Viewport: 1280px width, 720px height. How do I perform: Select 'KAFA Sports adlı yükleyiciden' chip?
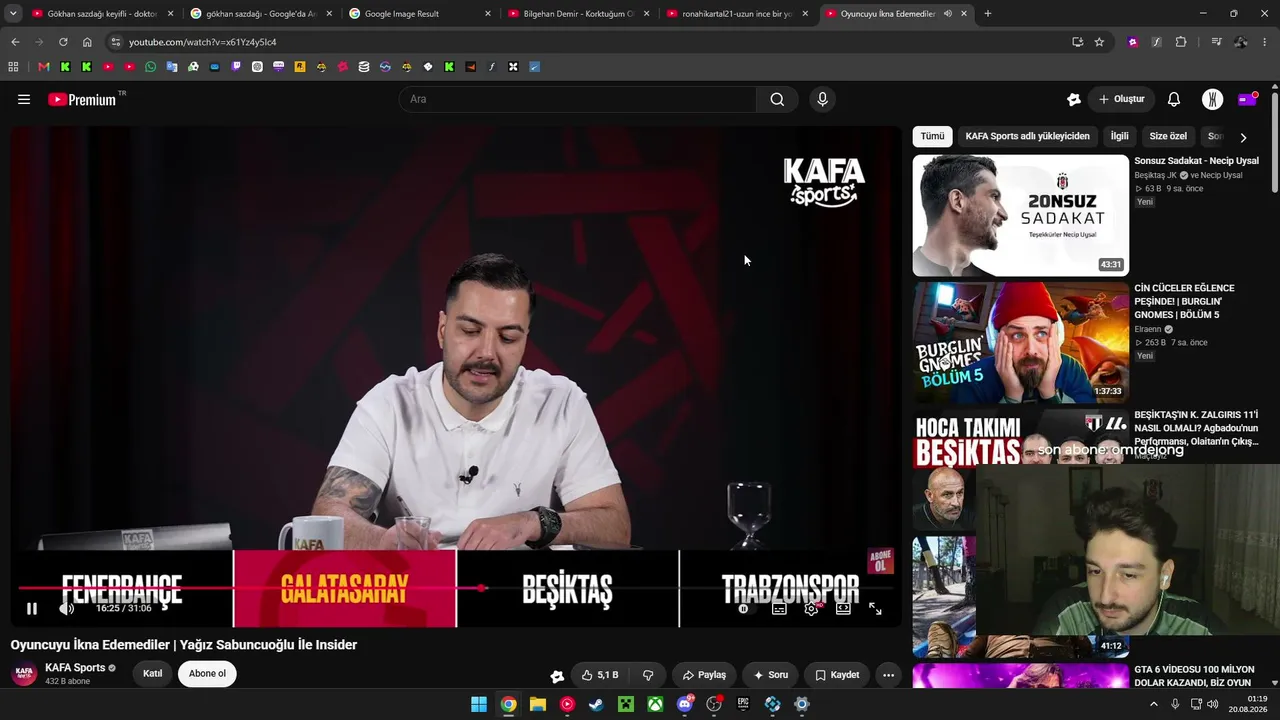[1027, 136]
